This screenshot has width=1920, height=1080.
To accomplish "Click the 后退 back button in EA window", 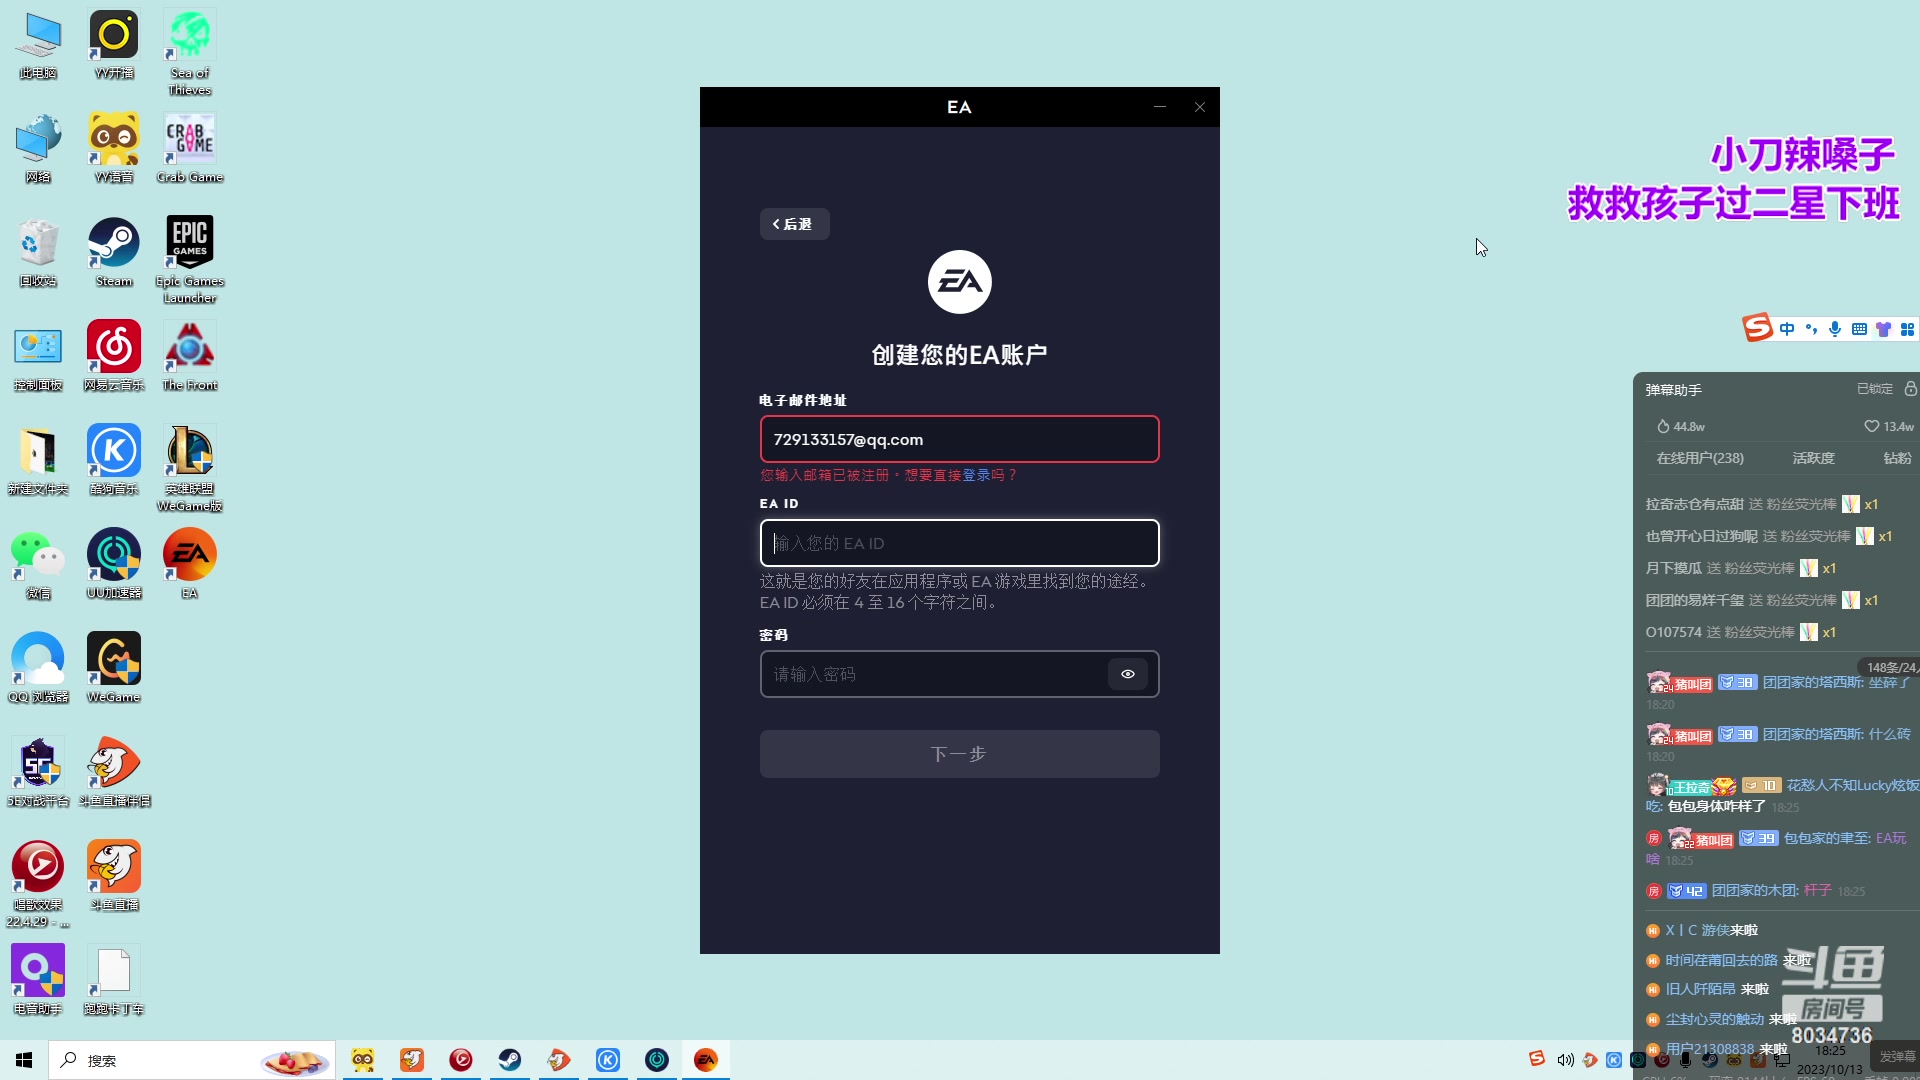I will click(794, 224).
